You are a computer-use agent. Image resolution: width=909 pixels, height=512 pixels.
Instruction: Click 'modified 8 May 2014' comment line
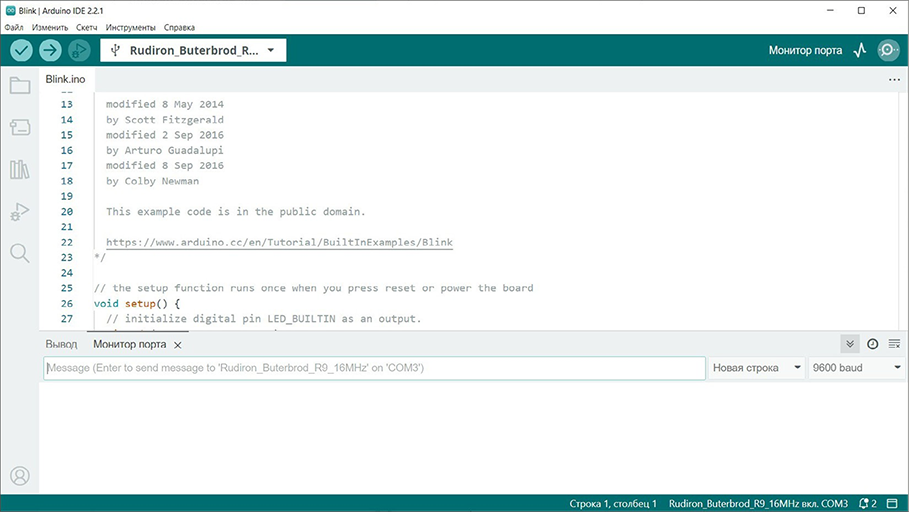click(165, 104)
